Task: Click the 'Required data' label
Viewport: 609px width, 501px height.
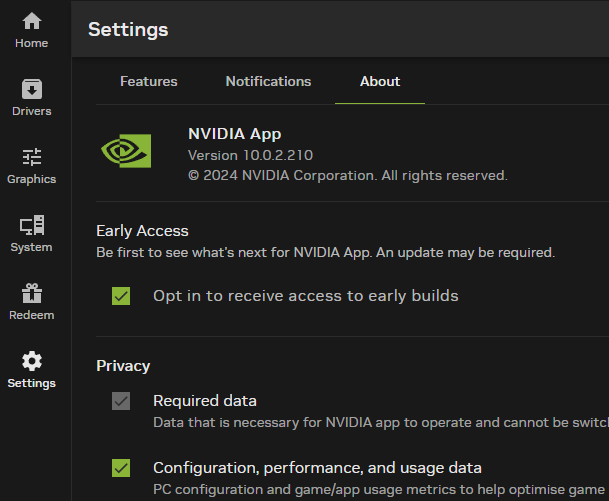Action: [x=205, y=401]
